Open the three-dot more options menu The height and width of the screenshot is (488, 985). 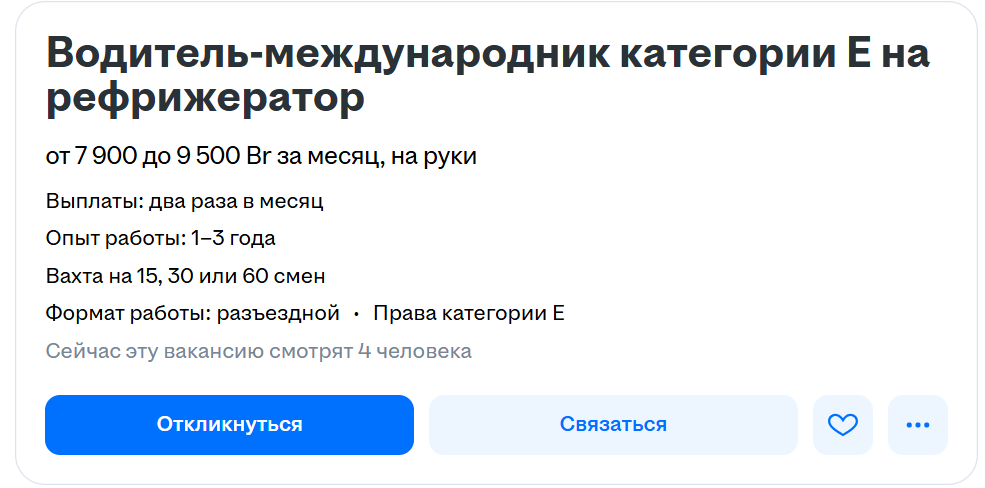point(917,425)
